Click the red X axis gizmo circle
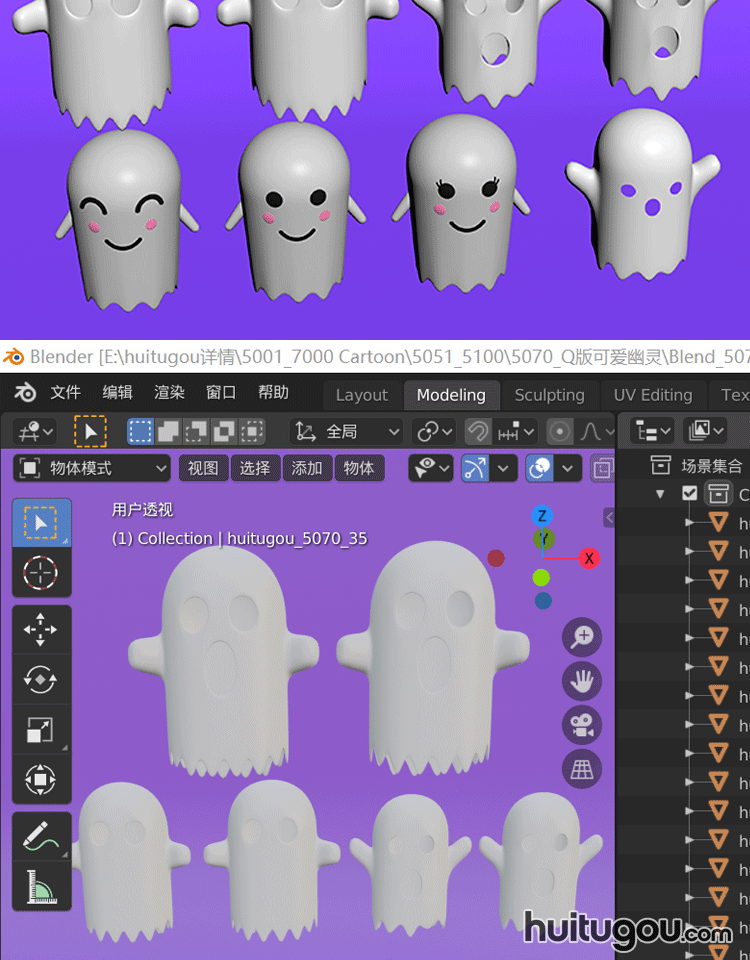This screenshot has width=750, height=960. tap(589, 558)
